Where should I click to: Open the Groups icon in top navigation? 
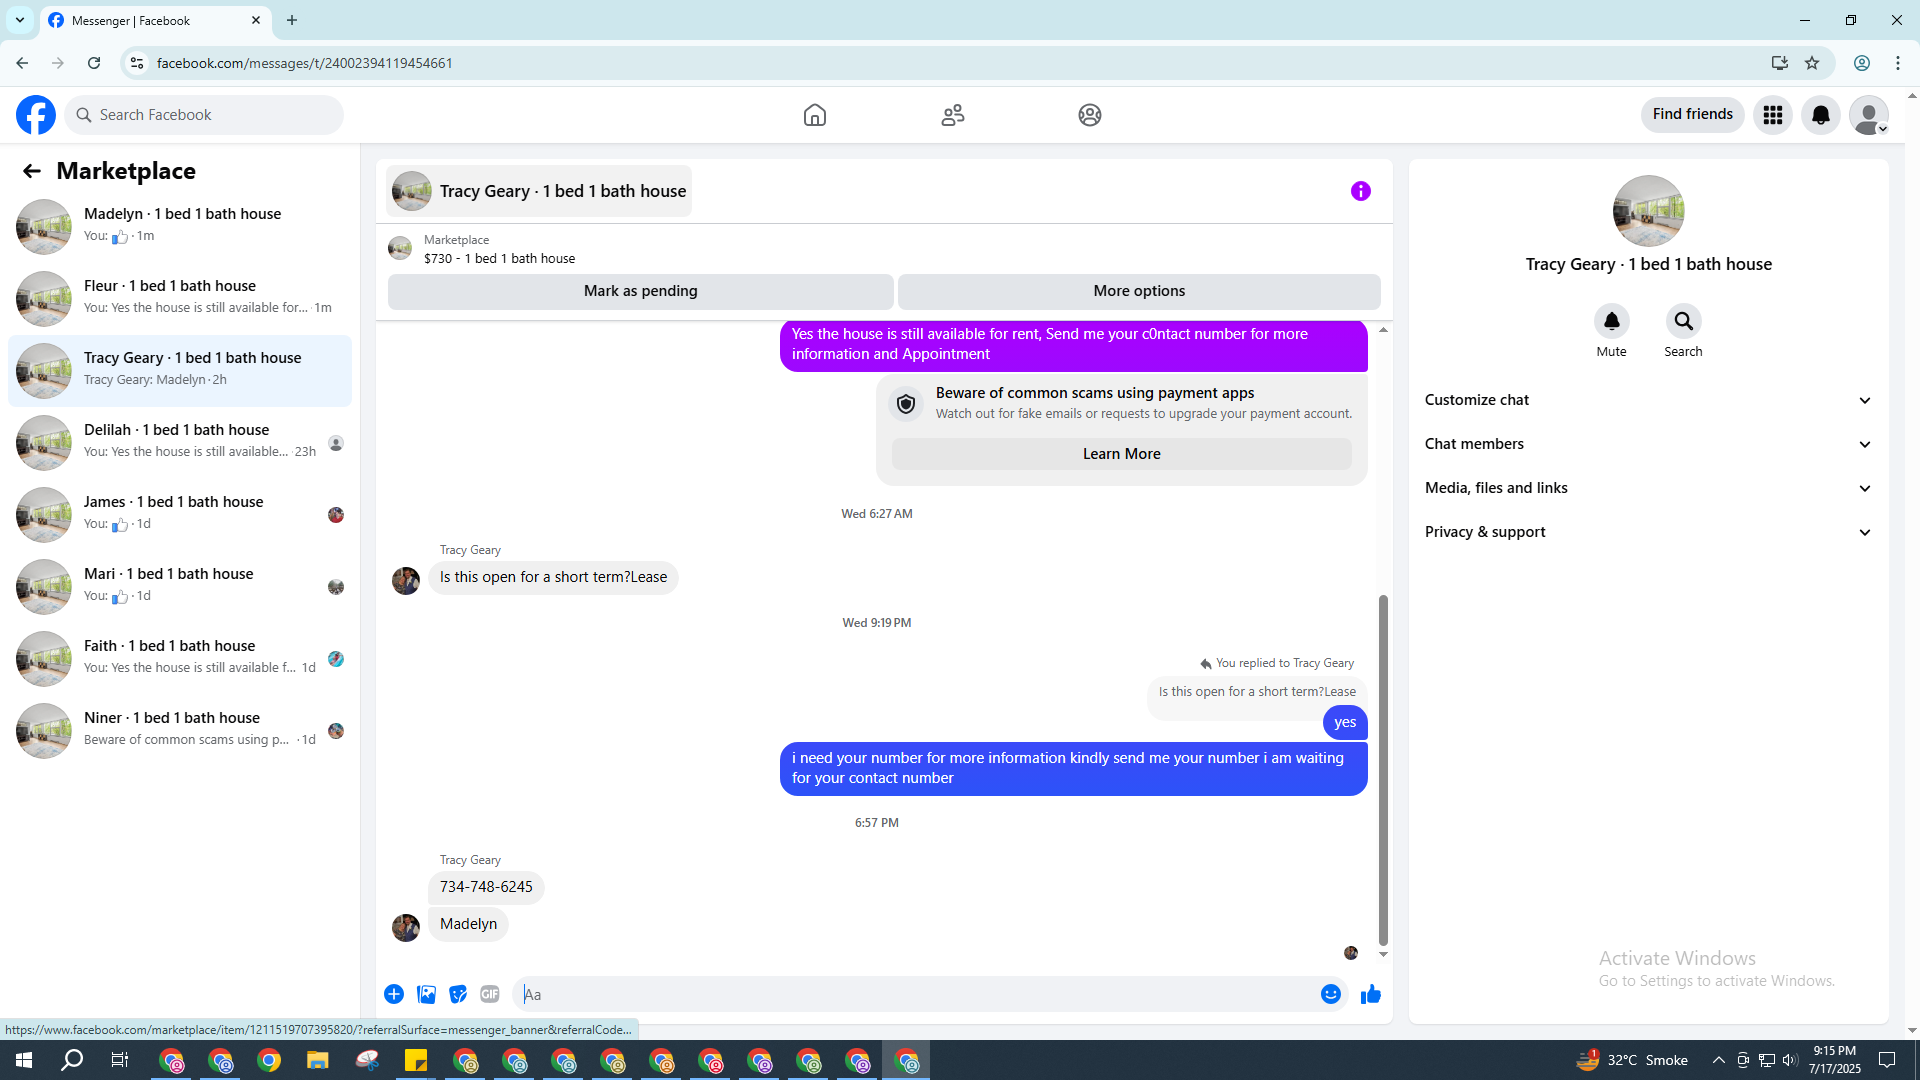pyautogui.click(x=1090, y=115)
